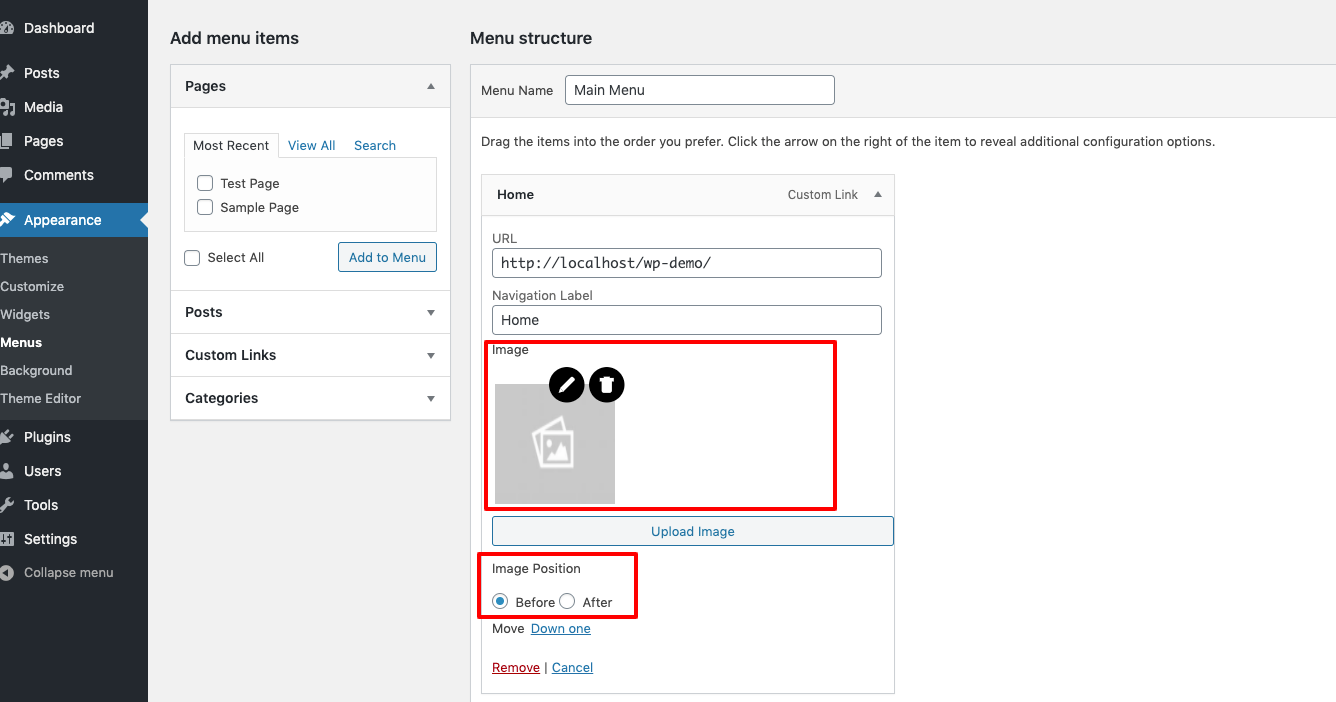Focus the Menu Name input field

point(700,90)
